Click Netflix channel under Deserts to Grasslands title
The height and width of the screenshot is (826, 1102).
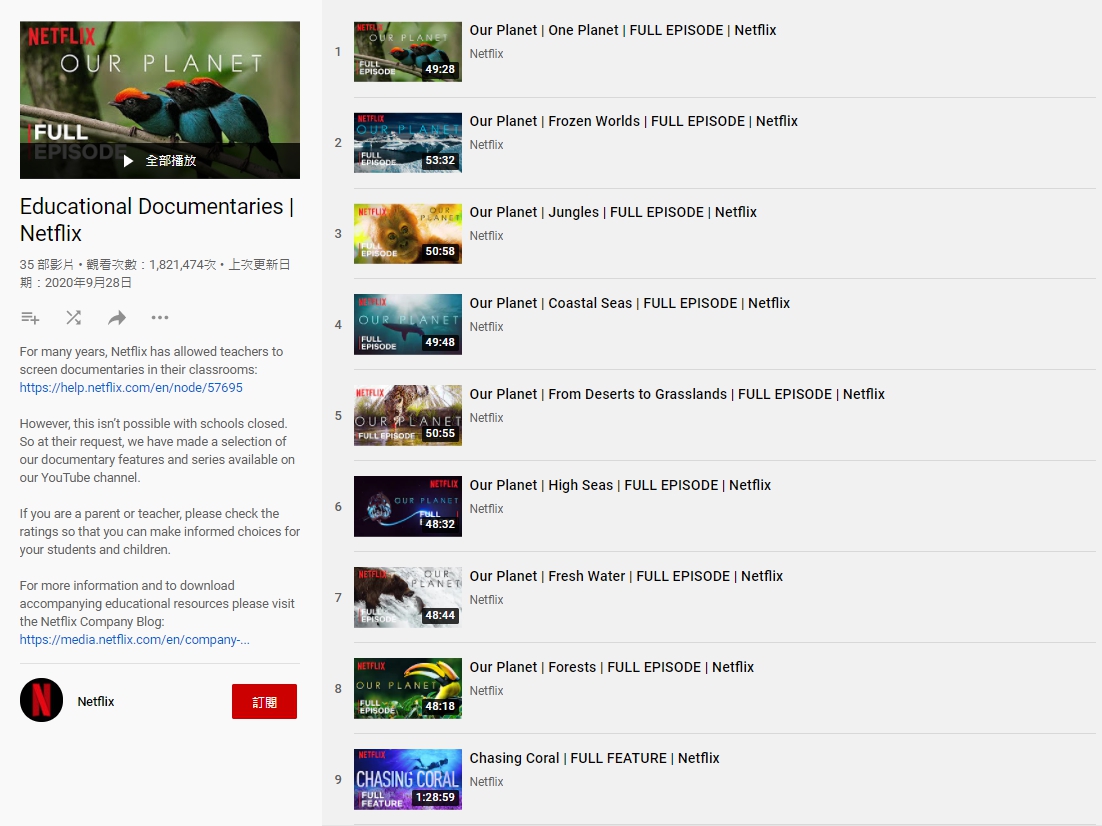coord(486,418)
